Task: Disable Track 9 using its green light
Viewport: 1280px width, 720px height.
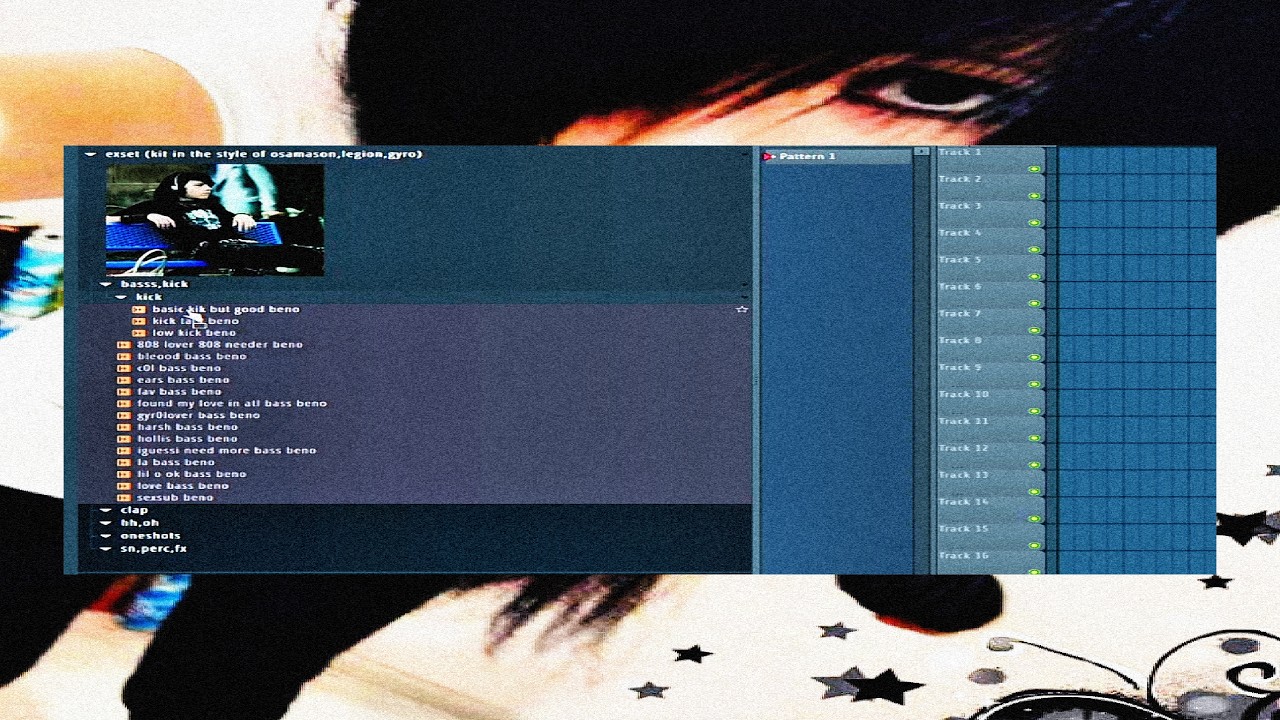Action: (1034, 384)
